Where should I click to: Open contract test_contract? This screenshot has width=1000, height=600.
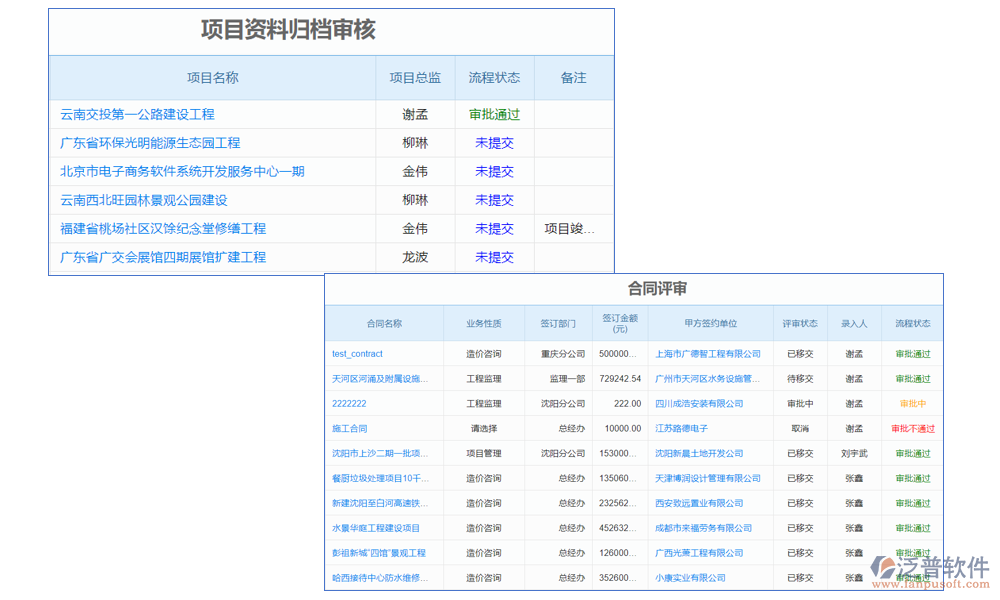click(358, 353)
